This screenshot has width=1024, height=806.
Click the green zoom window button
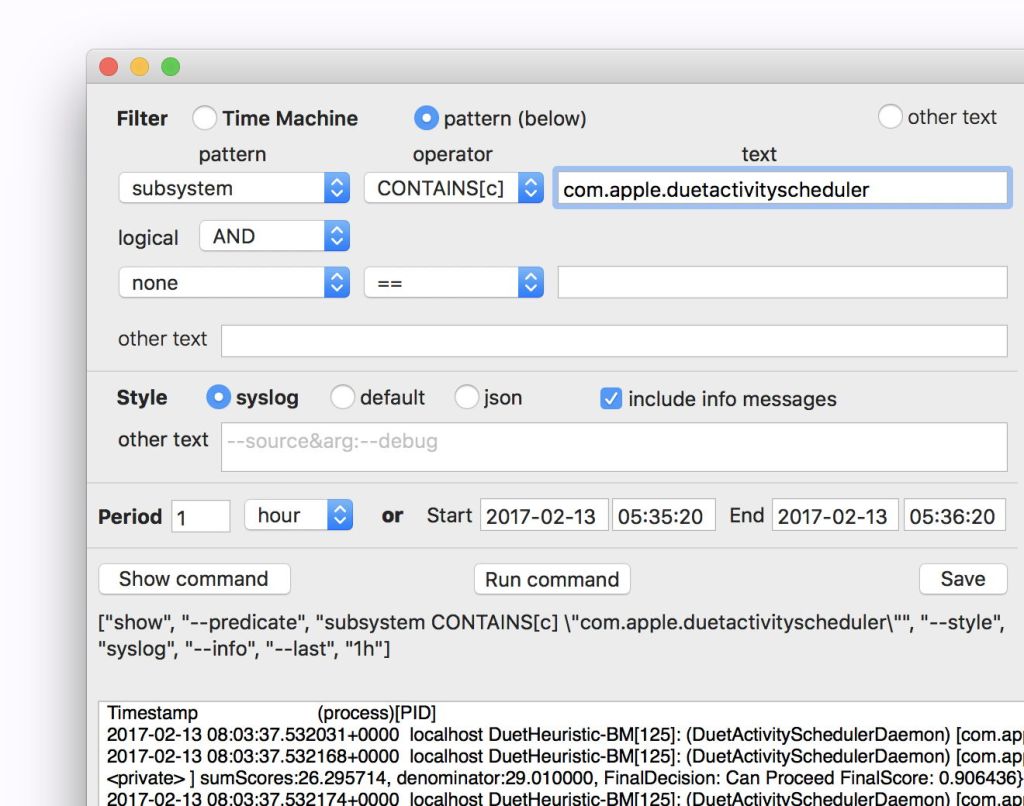pos(171,67)
